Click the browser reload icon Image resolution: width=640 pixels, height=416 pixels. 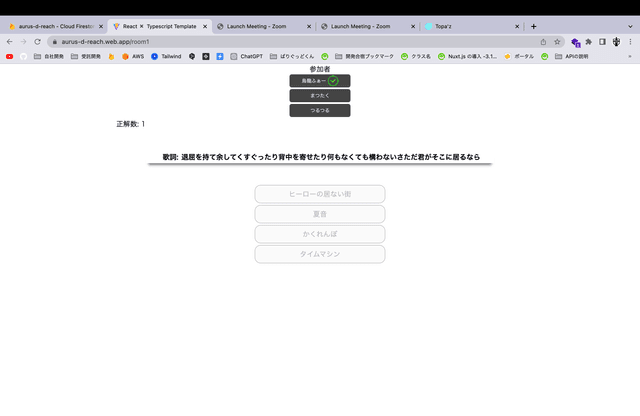coord(37,42)
